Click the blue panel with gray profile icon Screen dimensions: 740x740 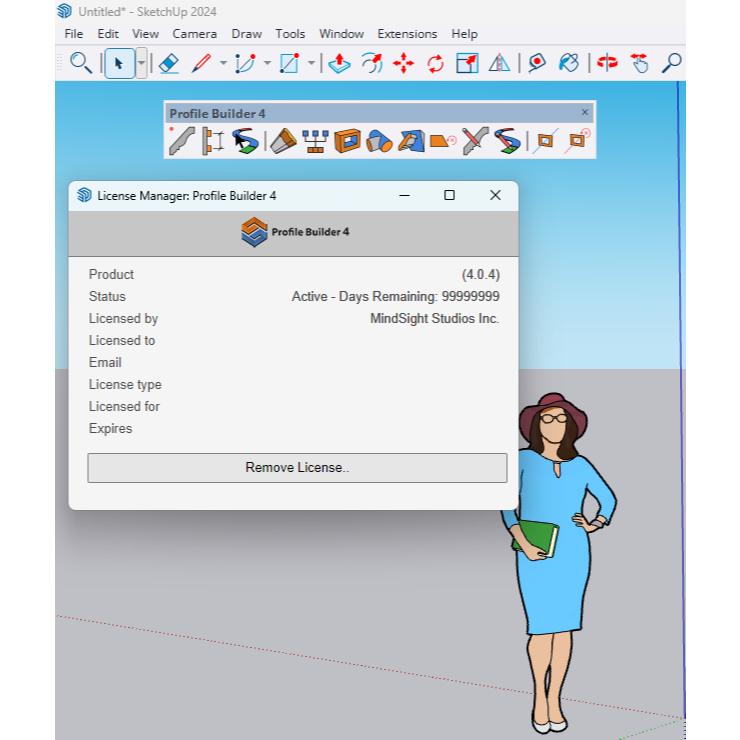pos(411,141)
